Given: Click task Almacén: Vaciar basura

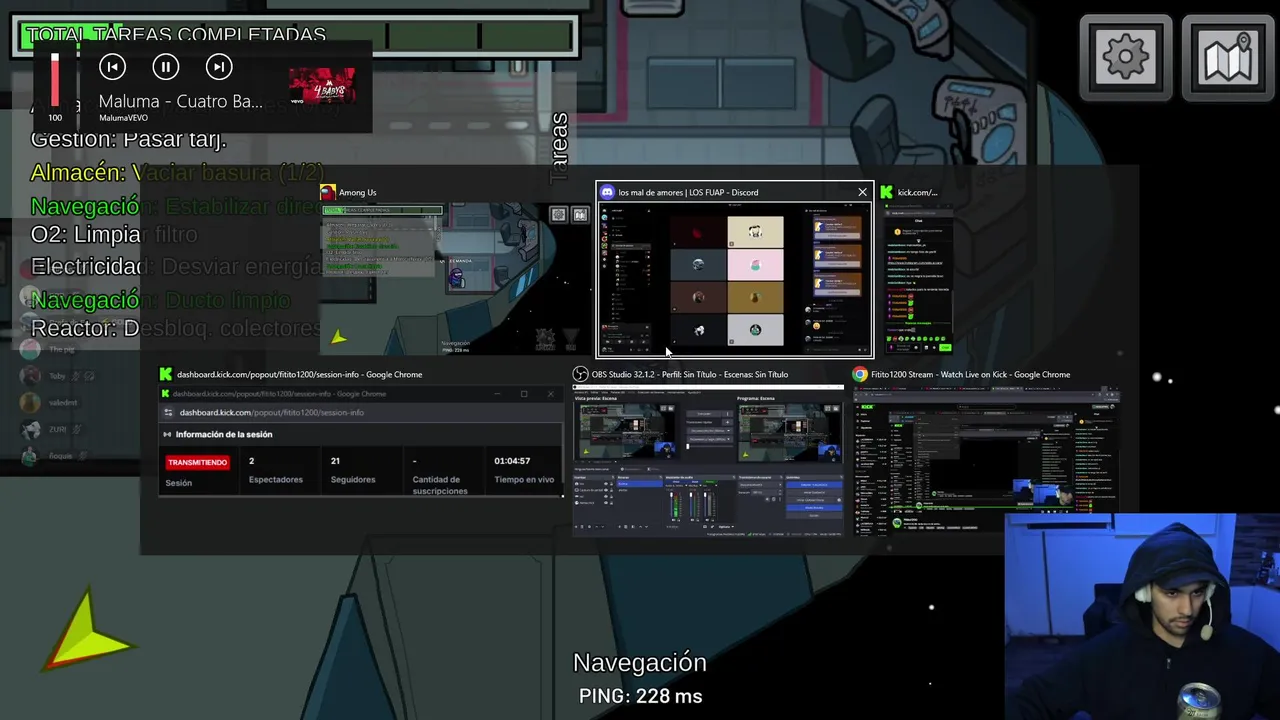Looking at the screenshot, I should point(177,172).
